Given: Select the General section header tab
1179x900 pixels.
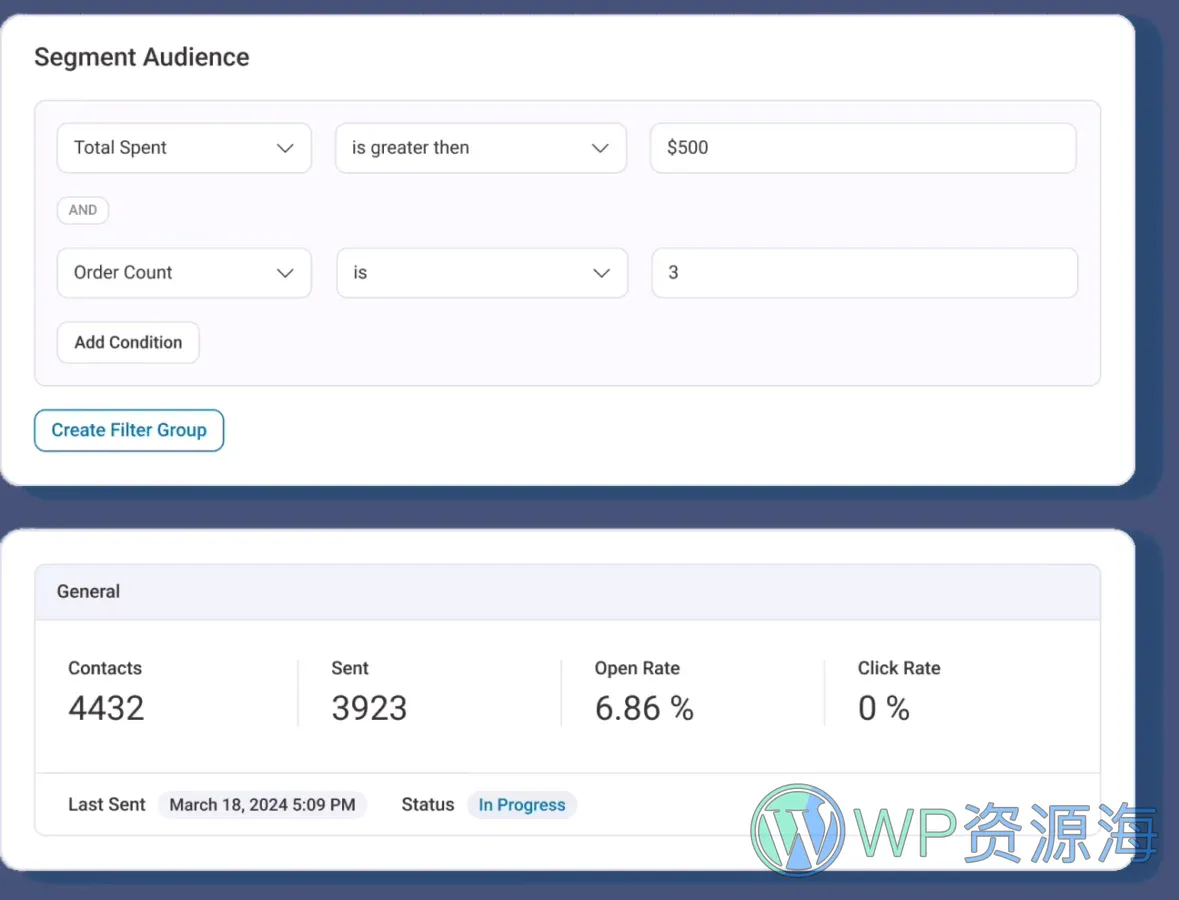Looking at the screenshot, I should 88,591.
